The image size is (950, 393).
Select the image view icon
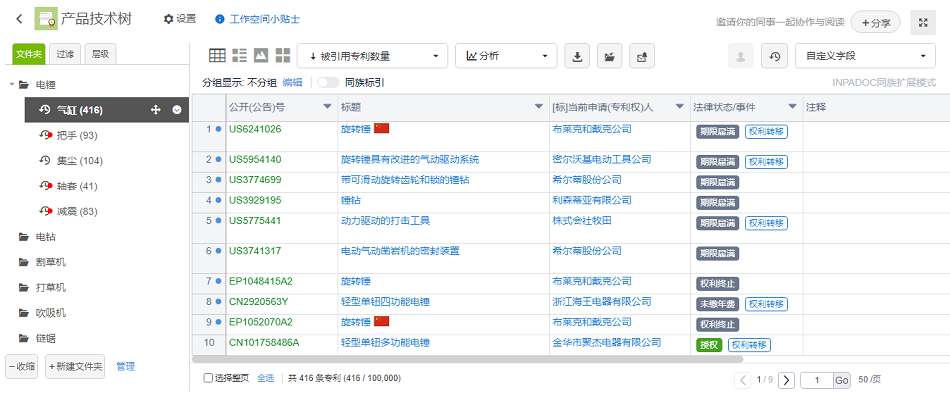pyautogui.click(x=261, y=56)
